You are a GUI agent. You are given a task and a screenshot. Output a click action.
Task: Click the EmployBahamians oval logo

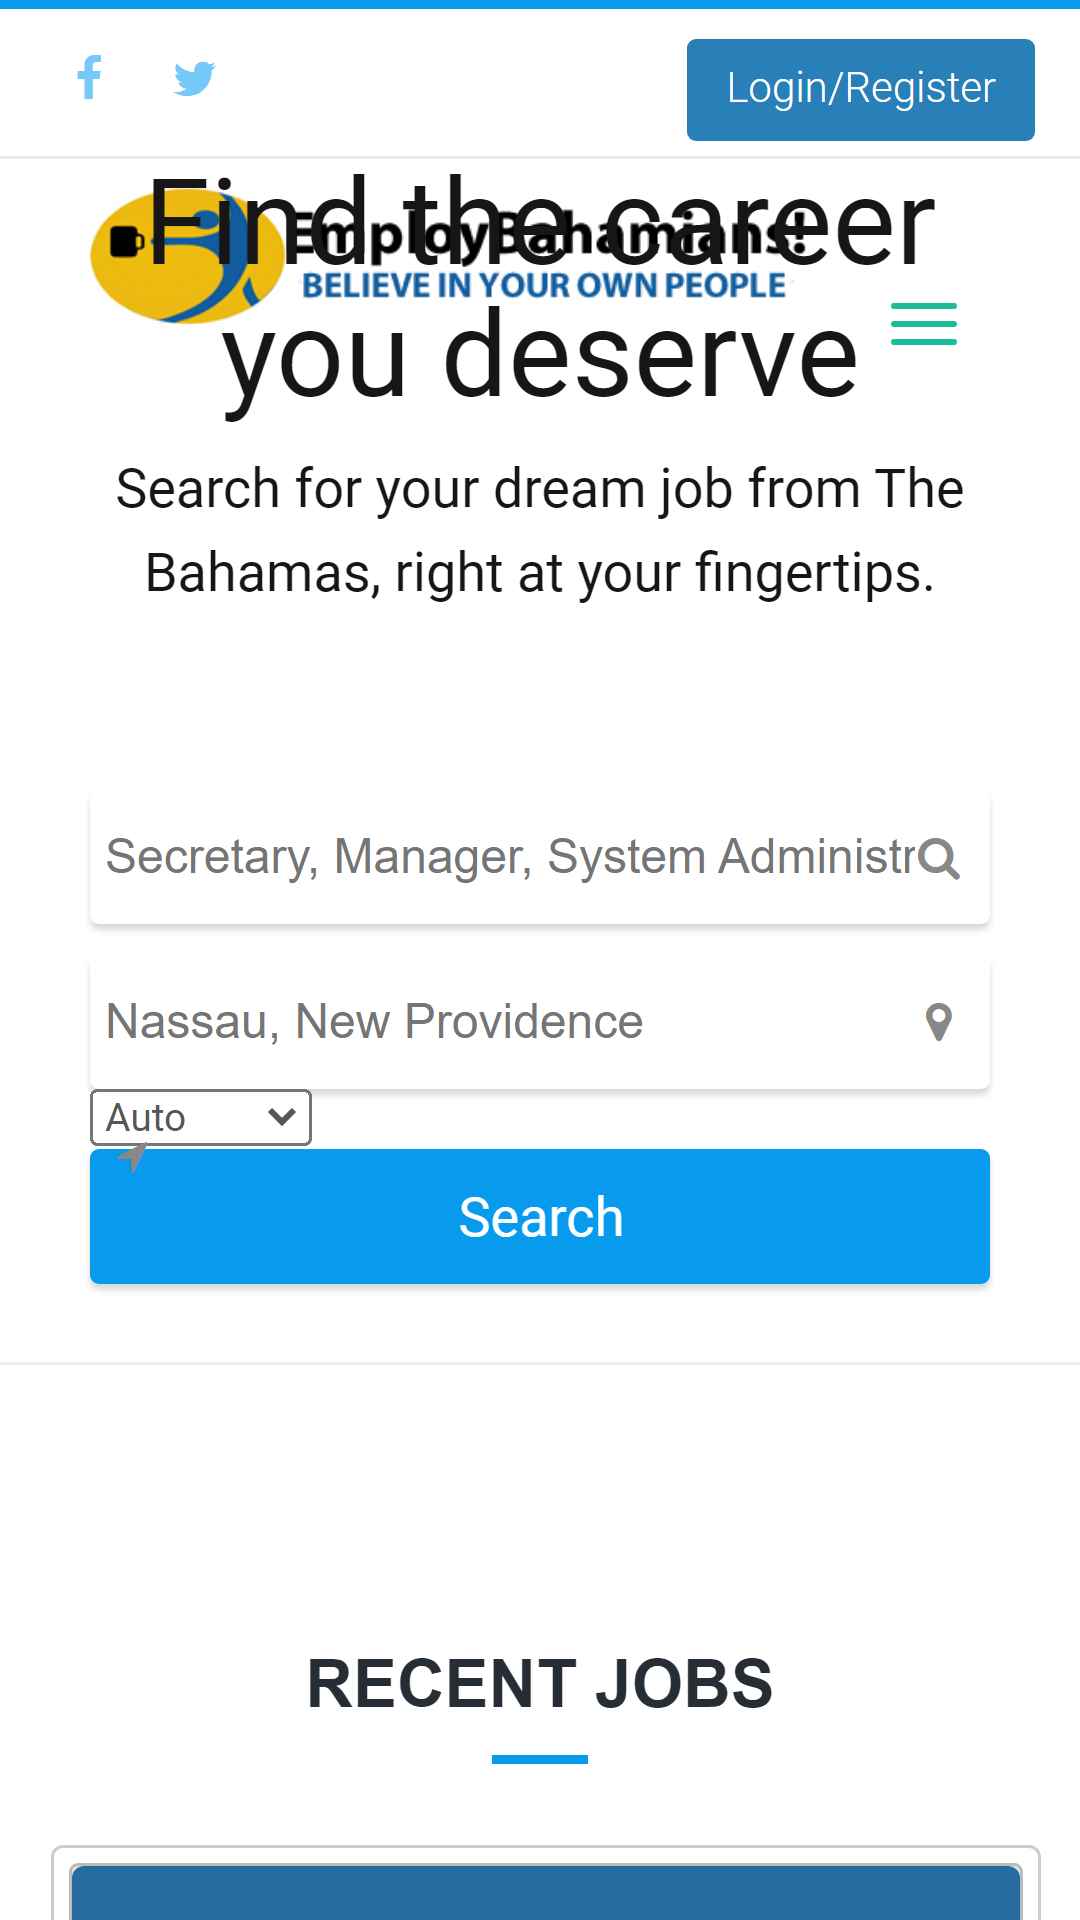click(x=186, y=258)
